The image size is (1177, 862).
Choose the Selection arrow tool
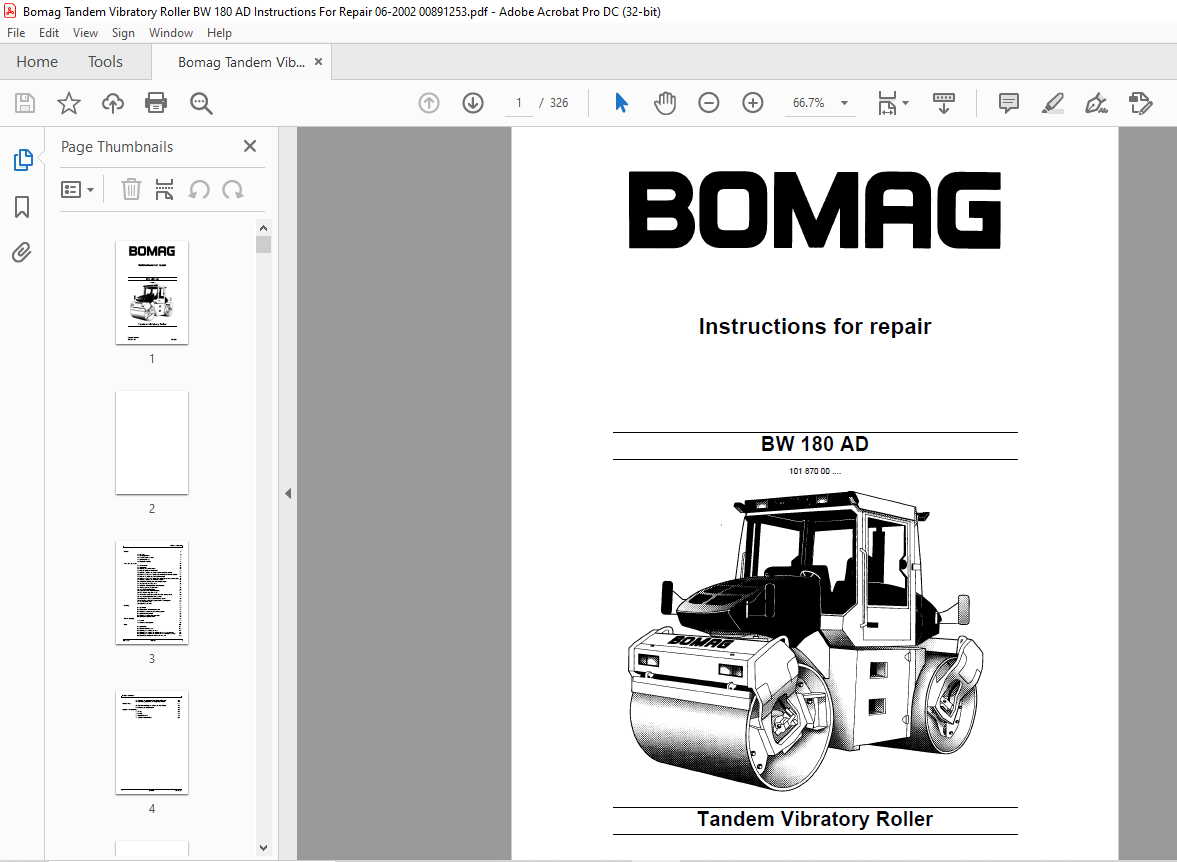click(621, 103)
